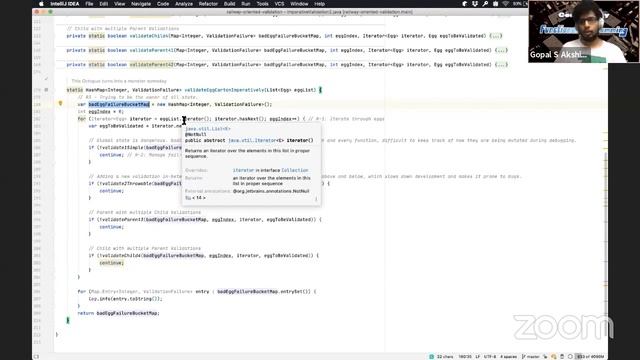Click the inspector face icon in status bar
The width and height of the screenshot is (640, 360).
pos(554,357)
